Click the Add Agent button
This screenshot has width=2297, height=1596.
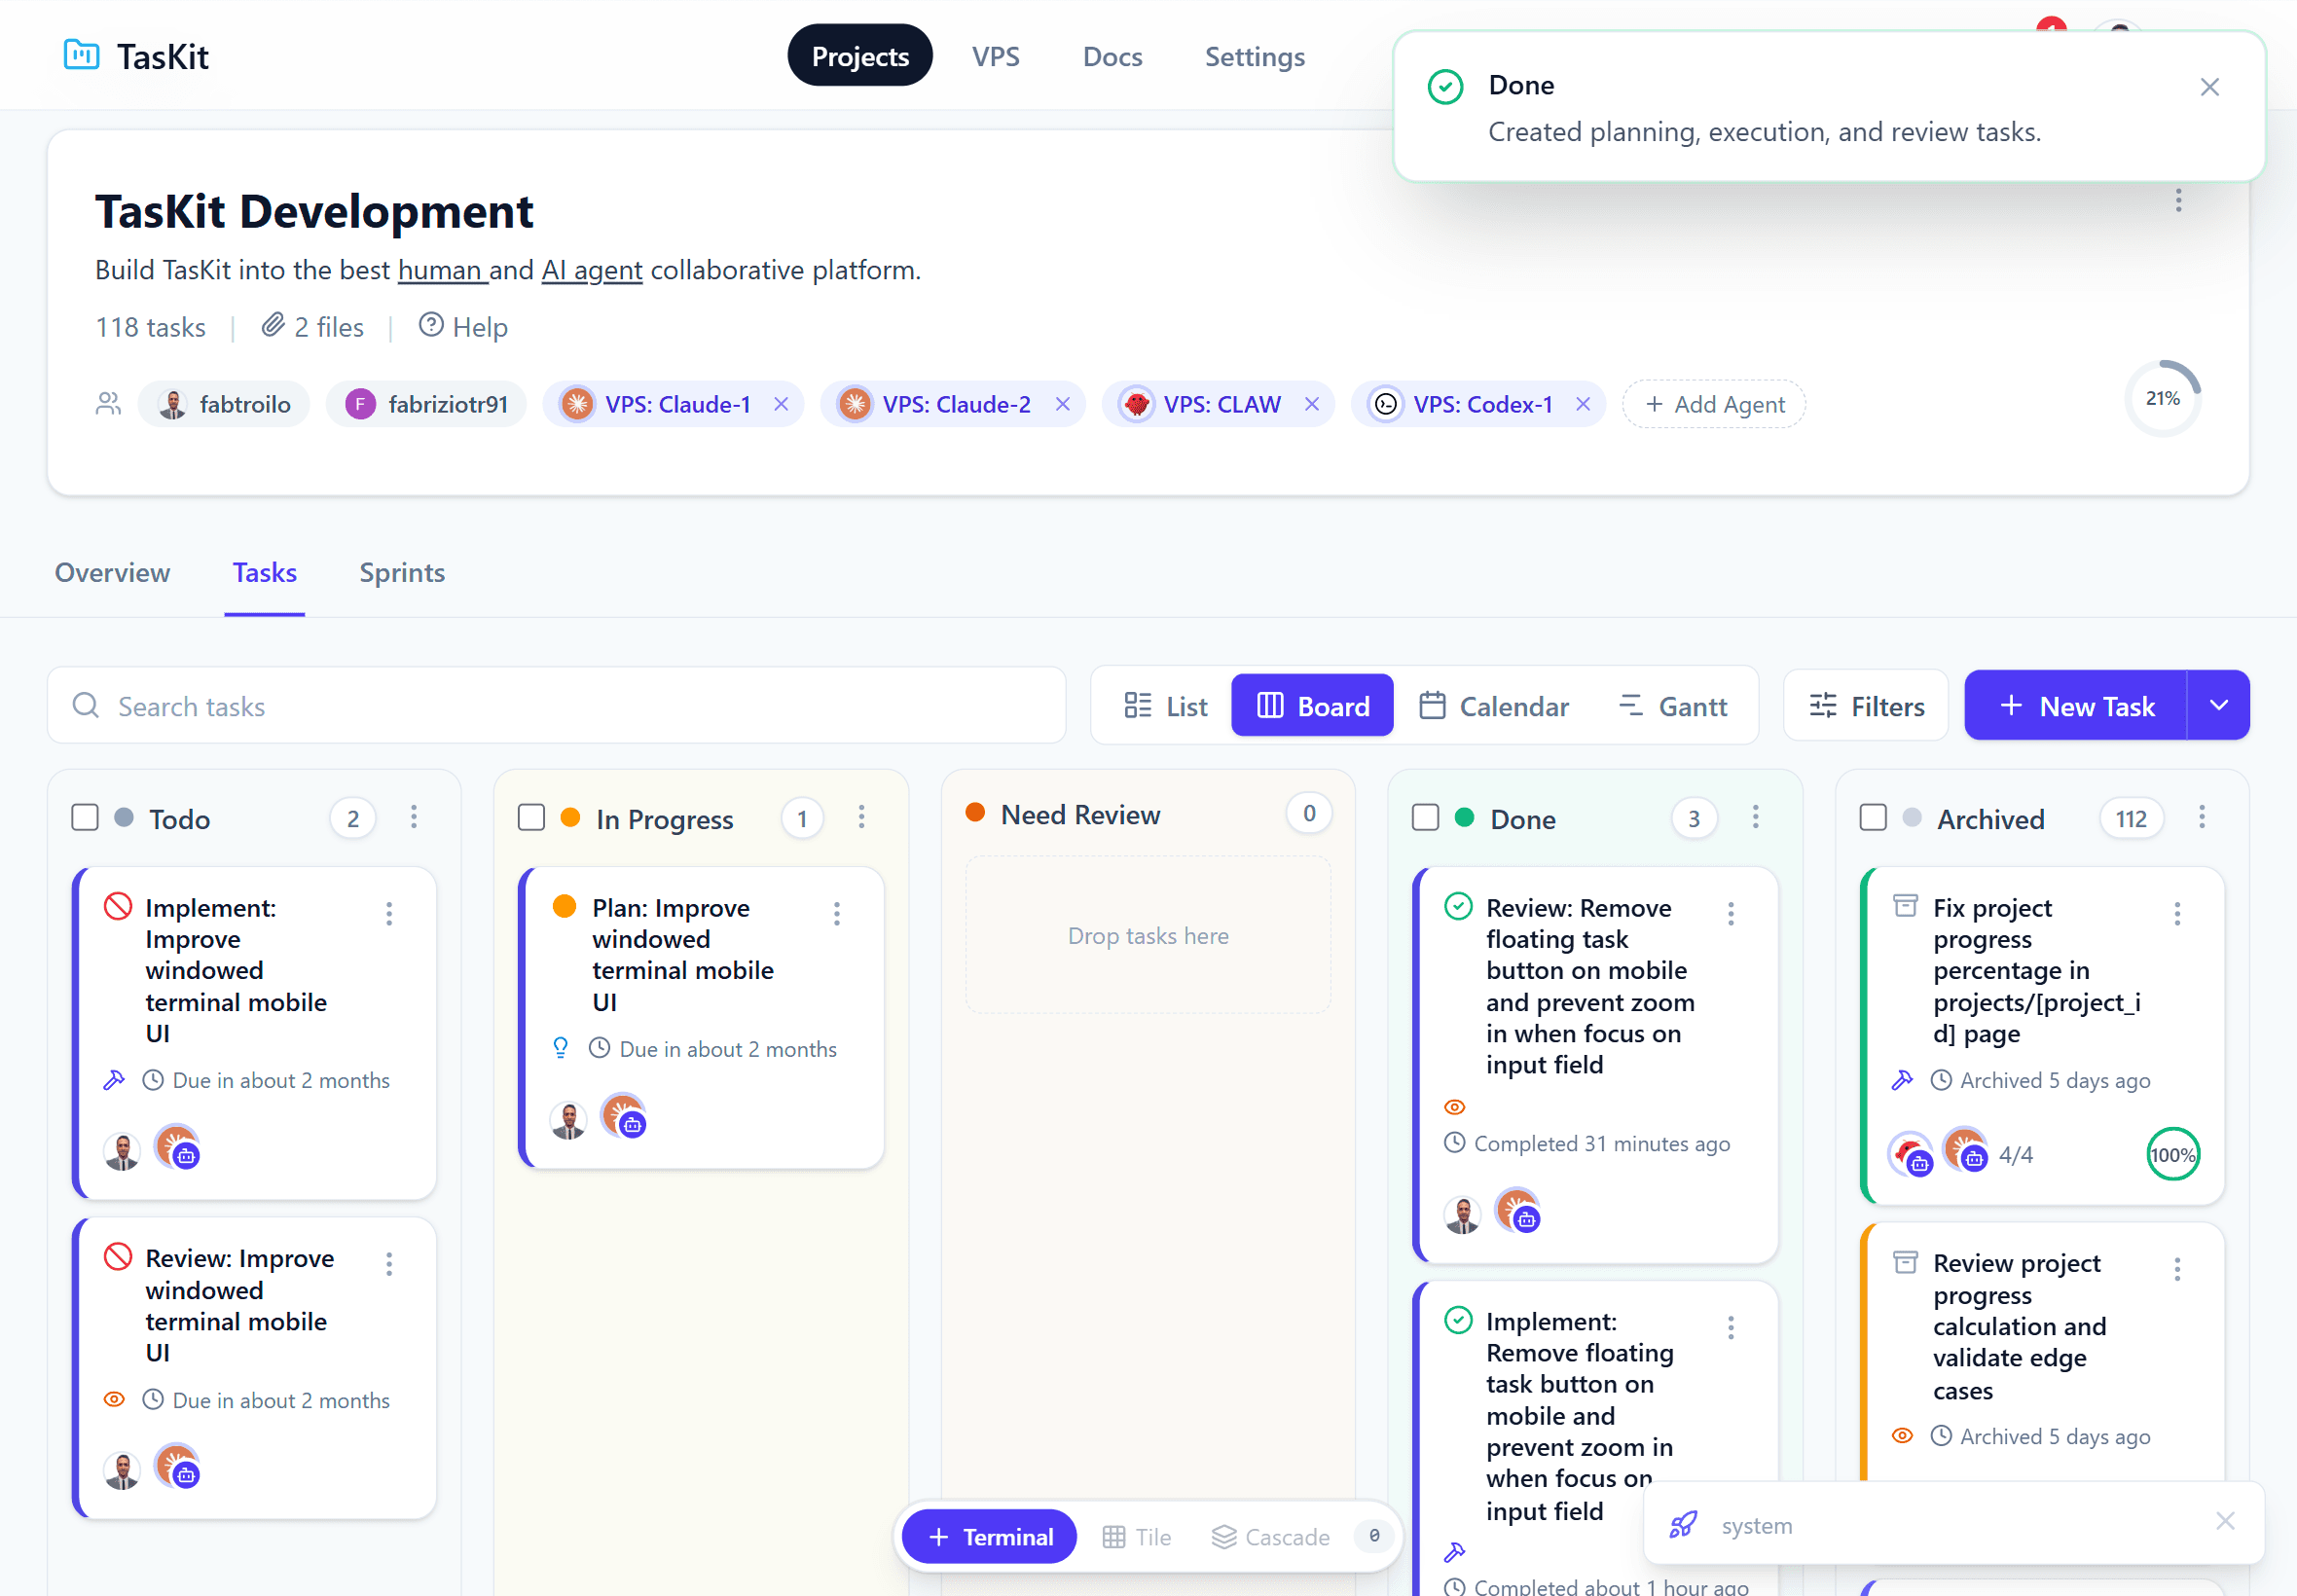(1714, 404)
